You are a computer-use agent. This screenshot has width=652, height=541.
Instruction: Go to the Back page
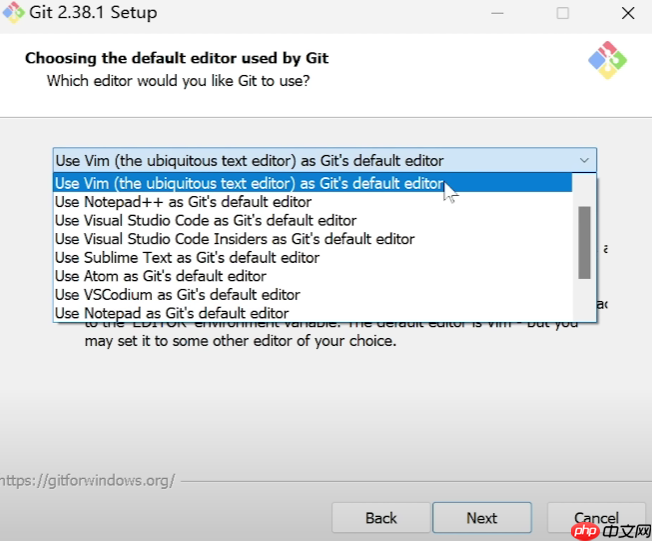pyautogui.click(x=381, y=518)
